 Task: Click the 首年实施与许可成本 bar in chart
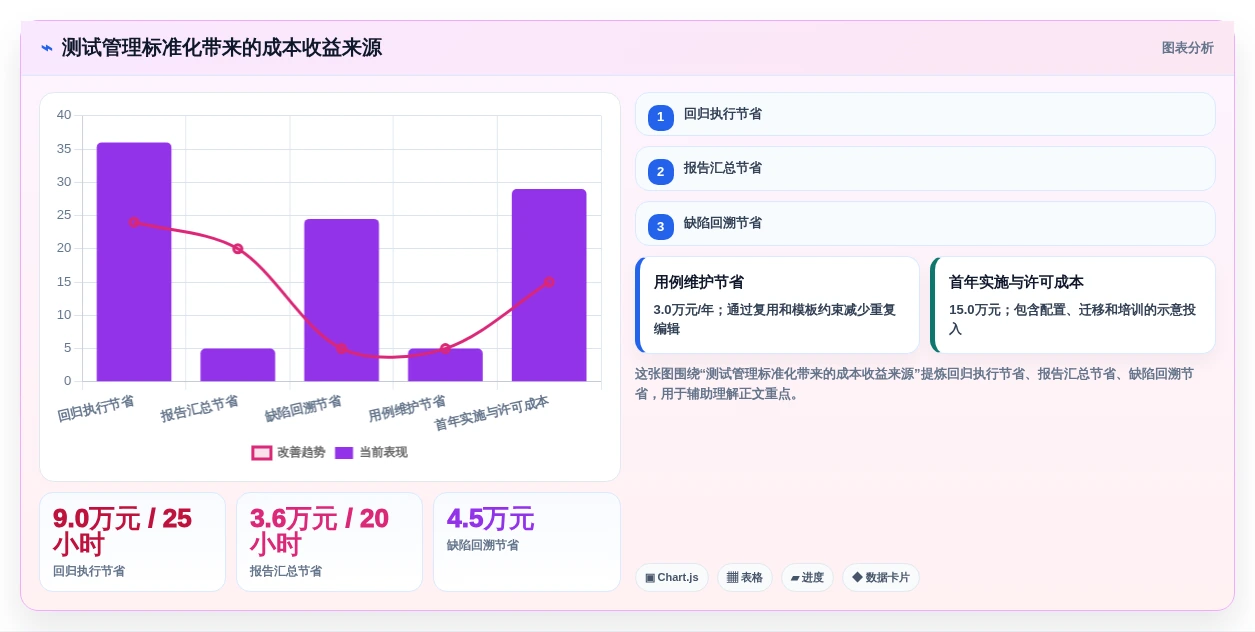549,285
